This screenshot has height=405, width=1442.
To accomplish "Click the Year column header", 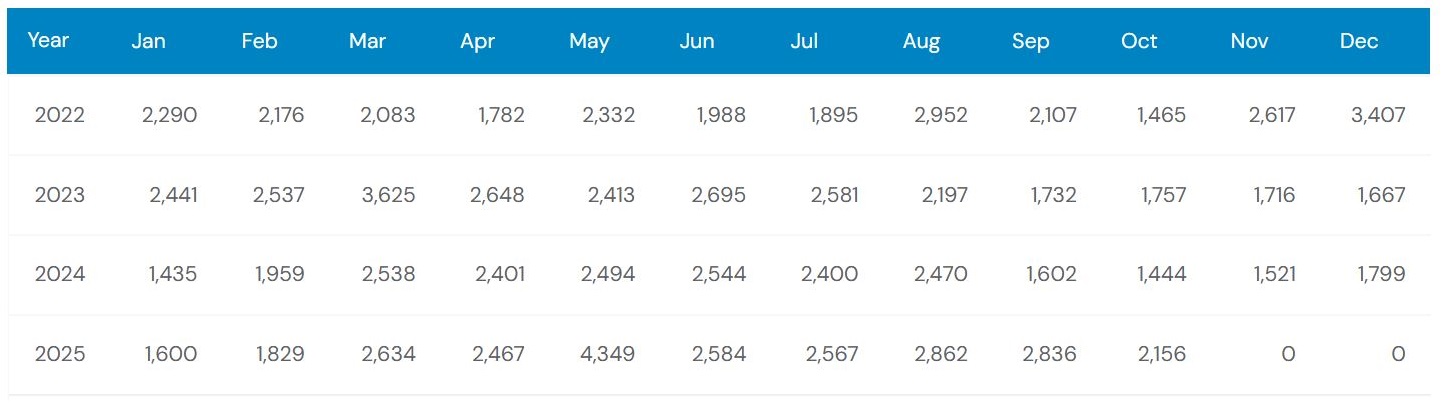I will click(x=47, y=41).
